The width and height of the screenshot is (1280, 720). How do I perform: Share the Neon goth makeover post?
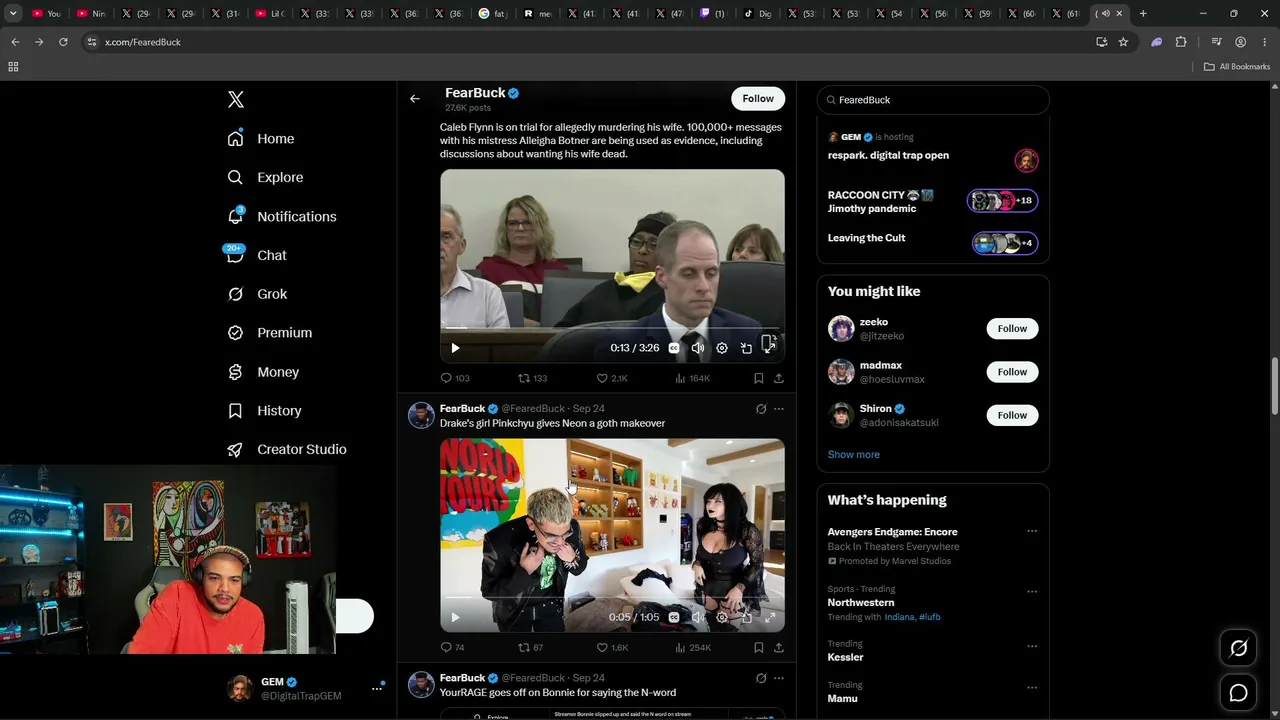778,647
